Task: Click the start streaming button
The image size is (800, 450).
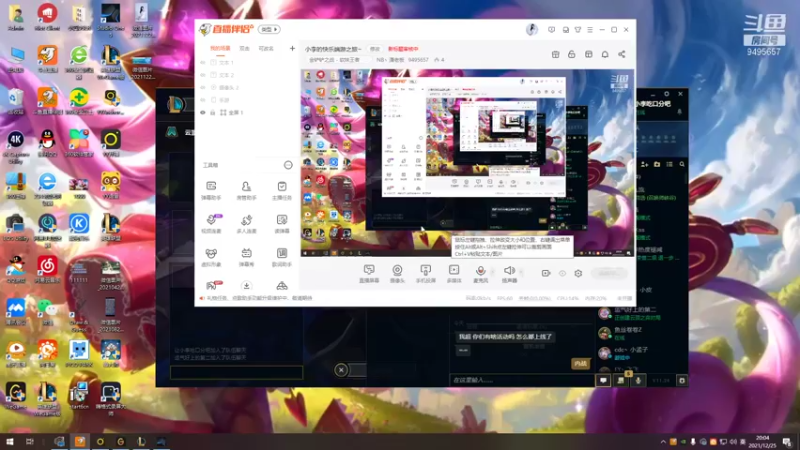Action: pos(609,273)
